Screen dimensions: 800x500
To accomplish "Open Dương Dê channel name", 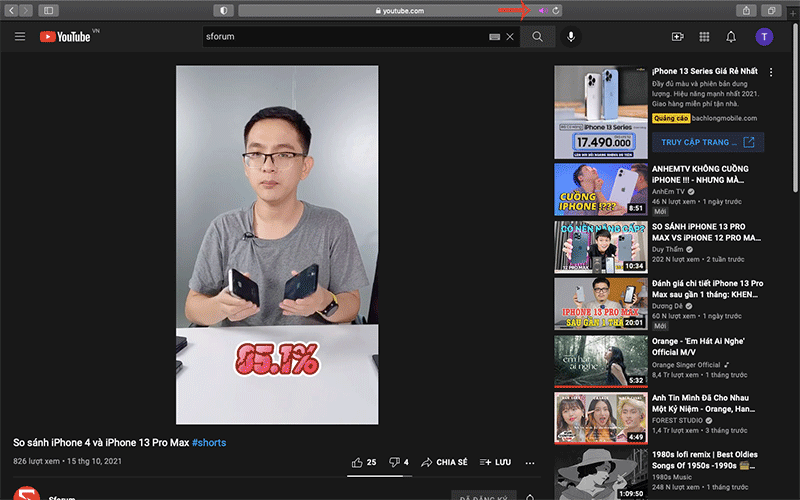I will 667,306.
